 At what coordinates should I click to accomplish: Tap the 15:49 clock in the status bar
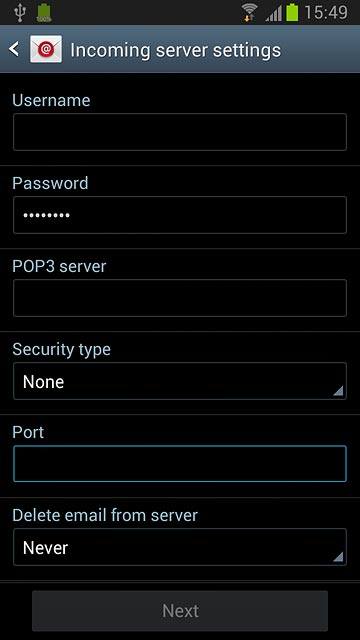tap(326, 12)
